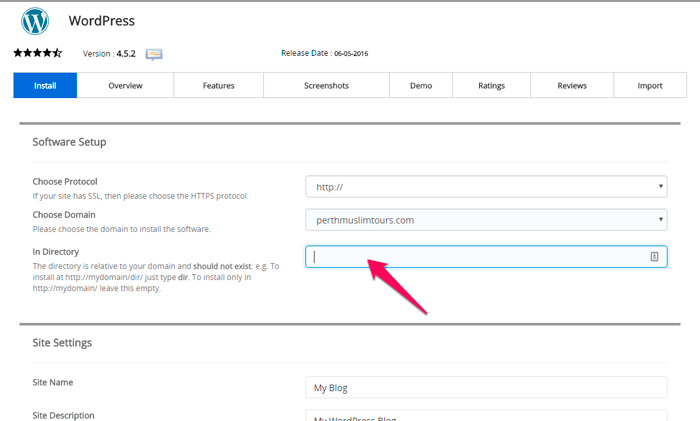Select the Import tab
The height and width of the screenshot is (421, 700).
point(650,86)
